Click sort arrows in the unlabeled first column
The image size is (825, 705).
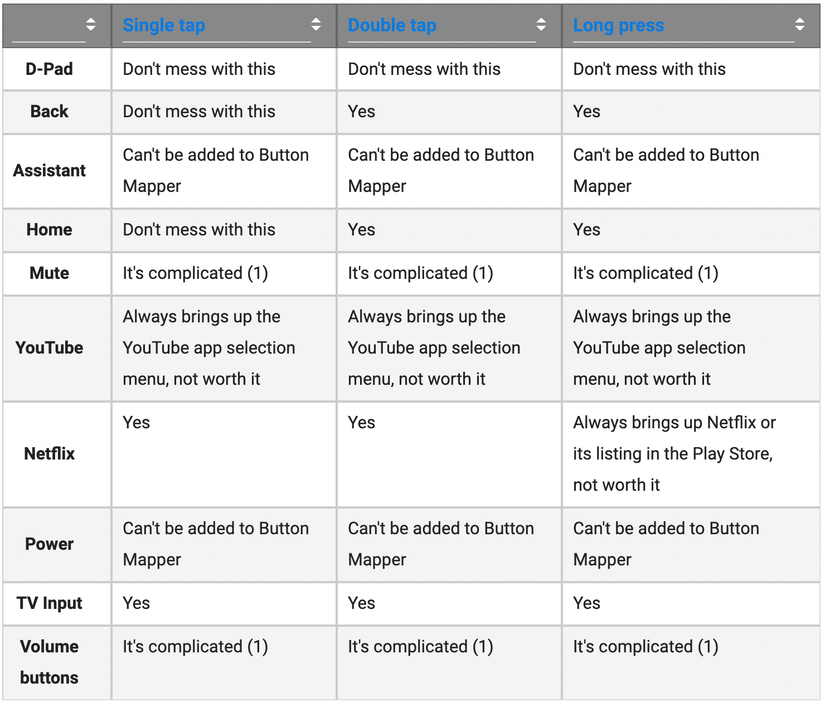(x=90, y=25)
